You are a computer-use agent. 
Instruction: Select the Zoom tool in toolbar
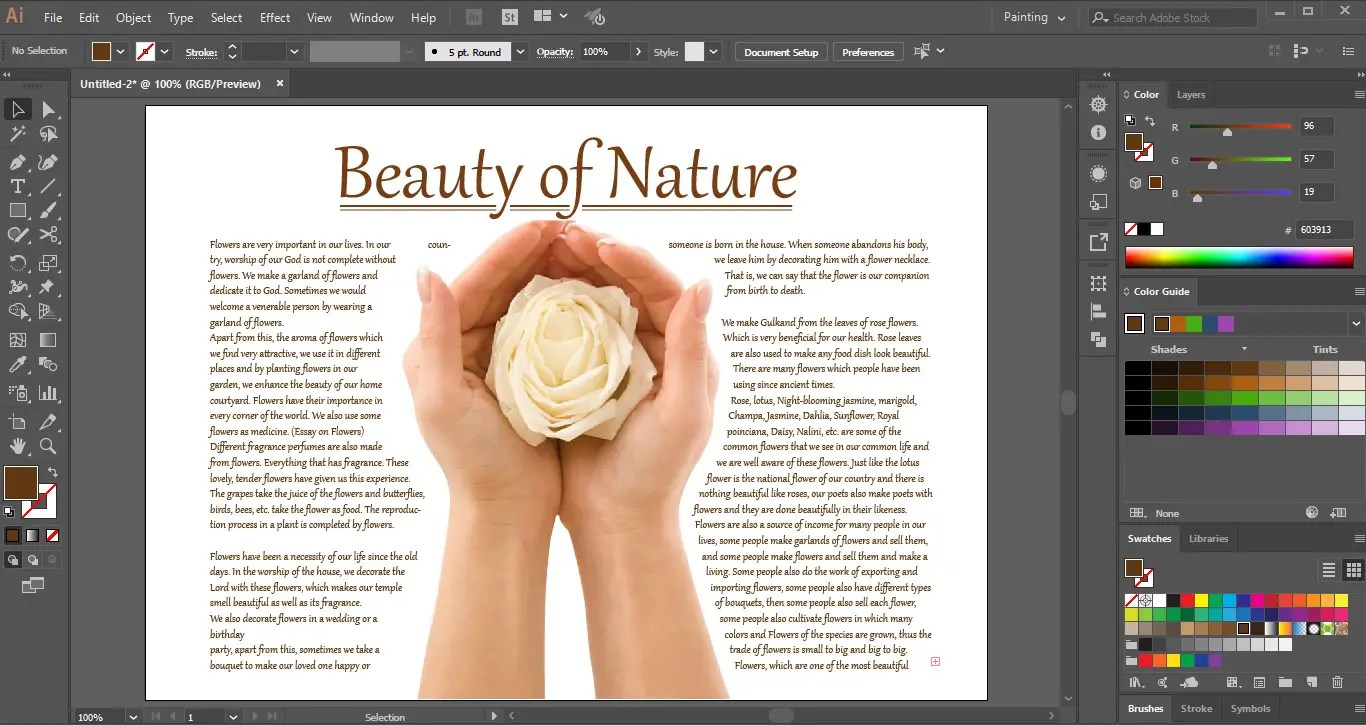point(48,446)
